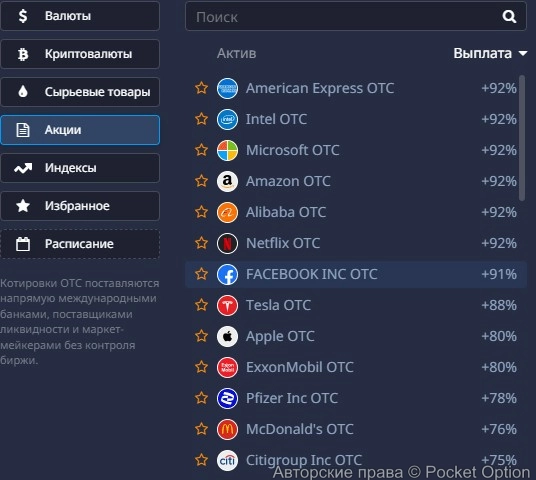
Task: Click the Intel logo icon
Action: [227, 119]
